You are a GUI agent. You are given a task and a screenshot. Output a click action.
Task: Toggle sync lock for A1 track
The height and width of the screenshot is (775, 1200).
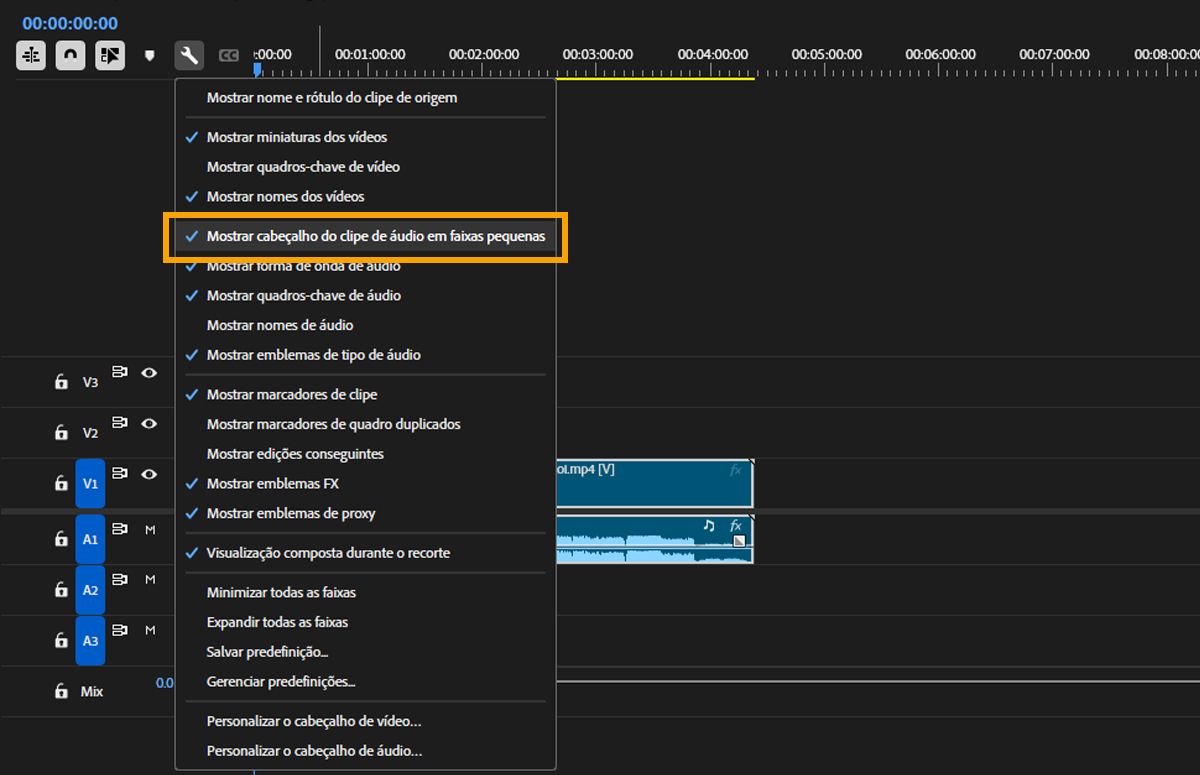tap(120, 528)
